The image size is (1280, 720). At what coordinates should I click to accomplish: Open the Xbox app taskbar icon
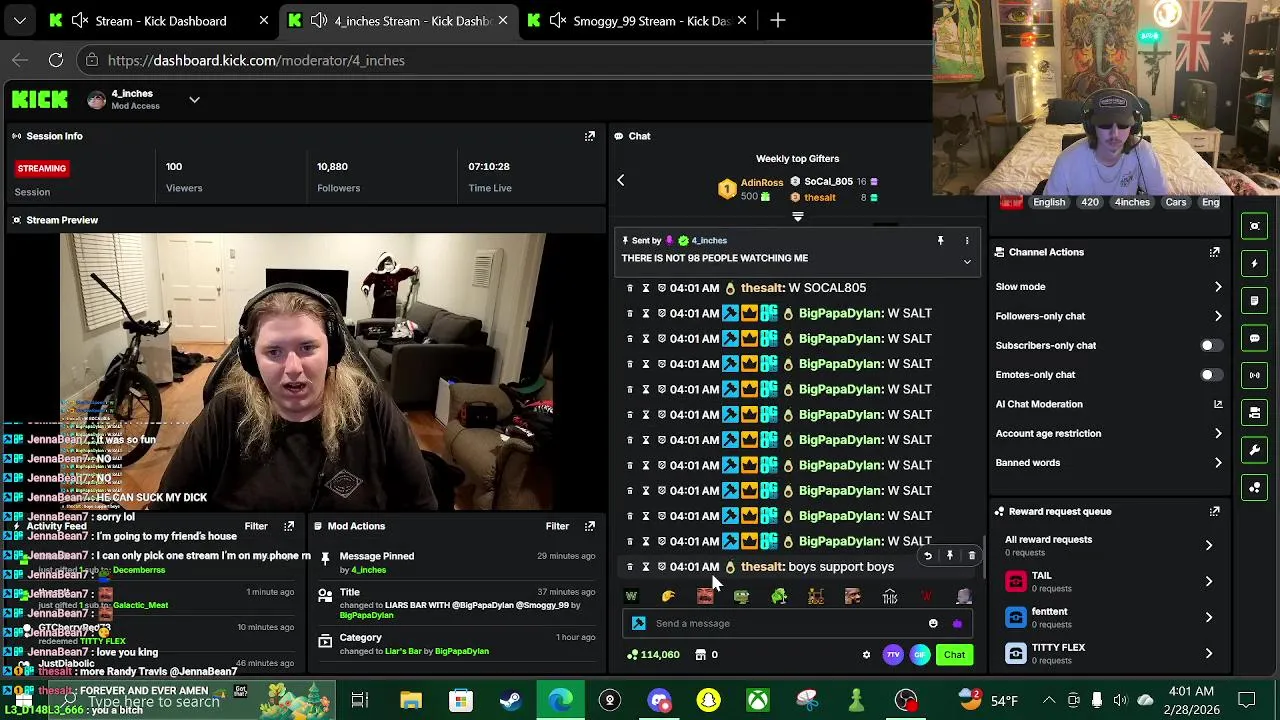coord(758,700)
